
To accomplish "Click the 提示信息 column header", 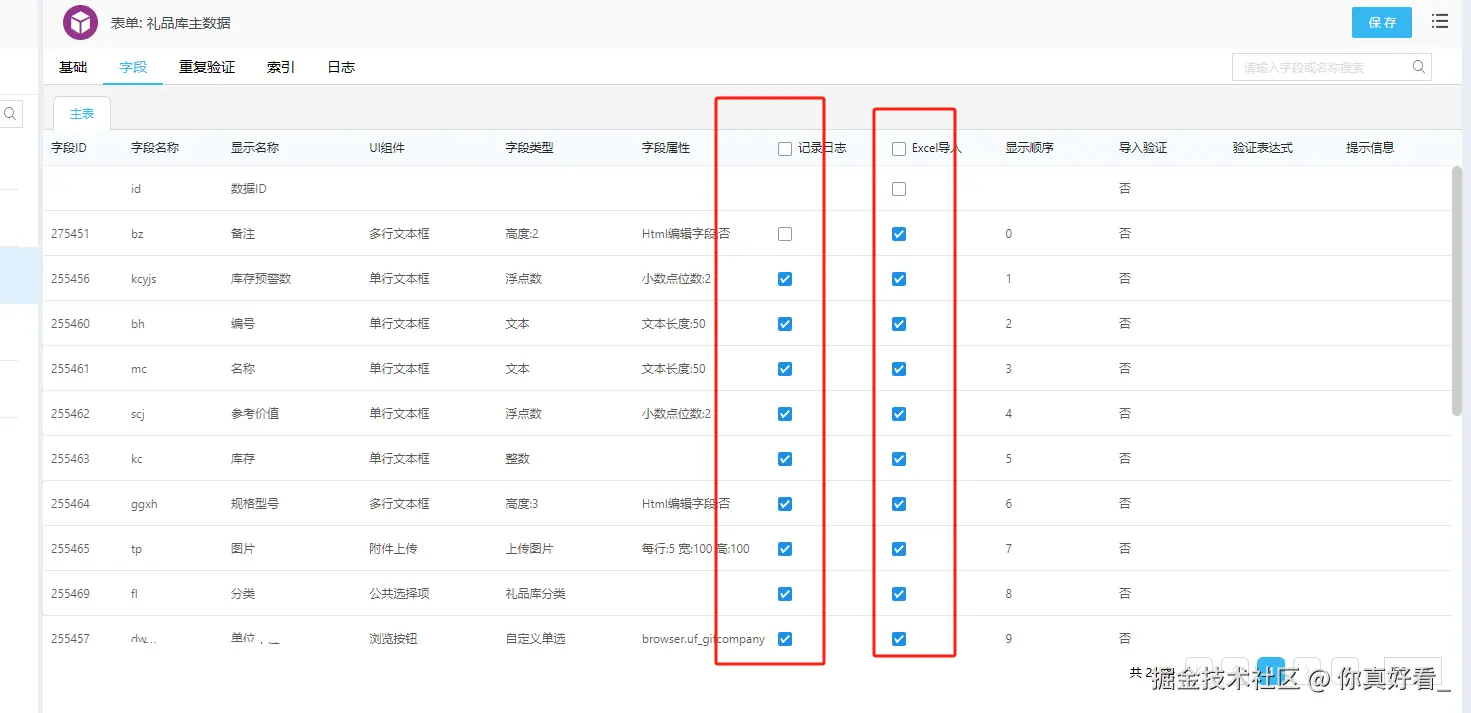I will tap(1370, 148).
